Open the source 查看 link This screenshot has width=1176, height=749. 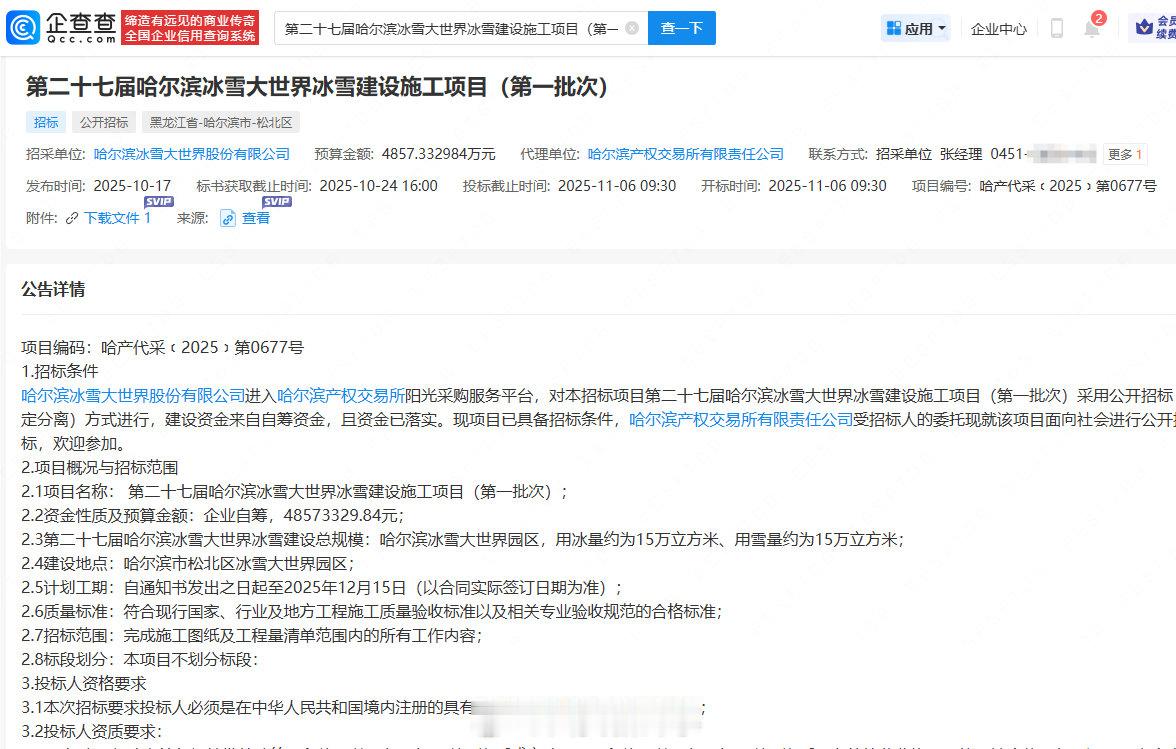tap(256, 217)
